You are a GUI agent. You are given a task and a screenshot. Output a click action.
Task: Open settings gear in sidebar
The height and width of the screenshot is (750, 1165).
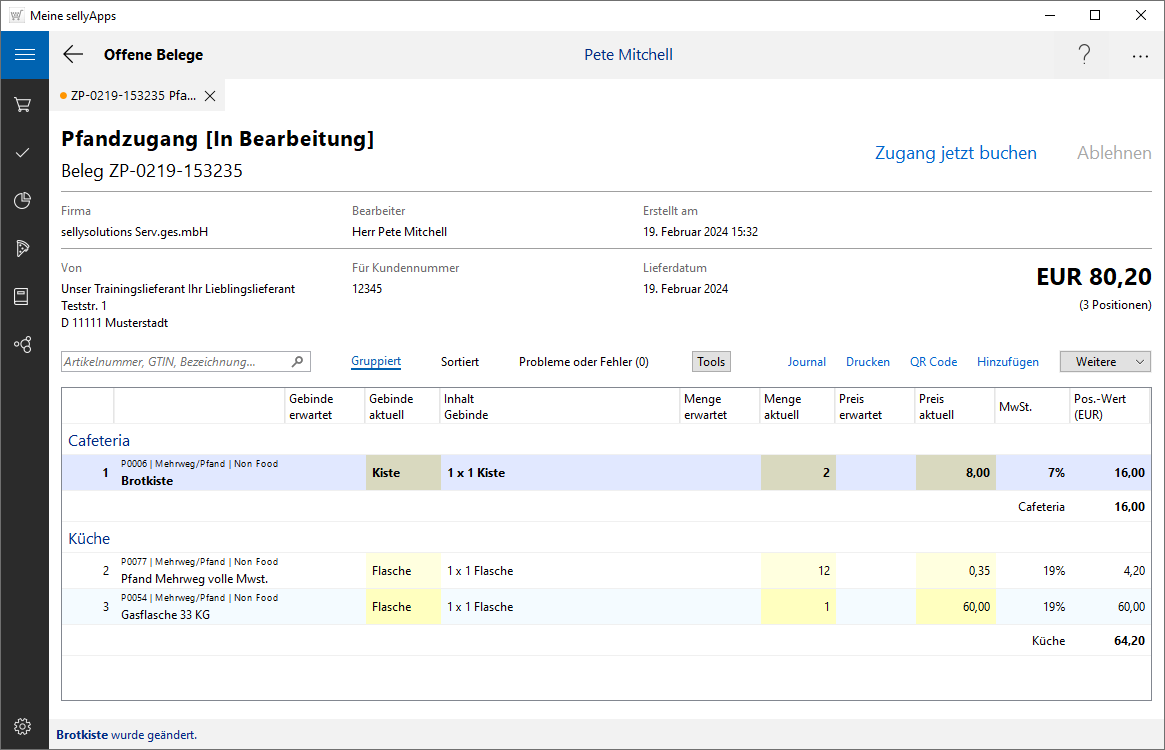(x=24, y=727)
